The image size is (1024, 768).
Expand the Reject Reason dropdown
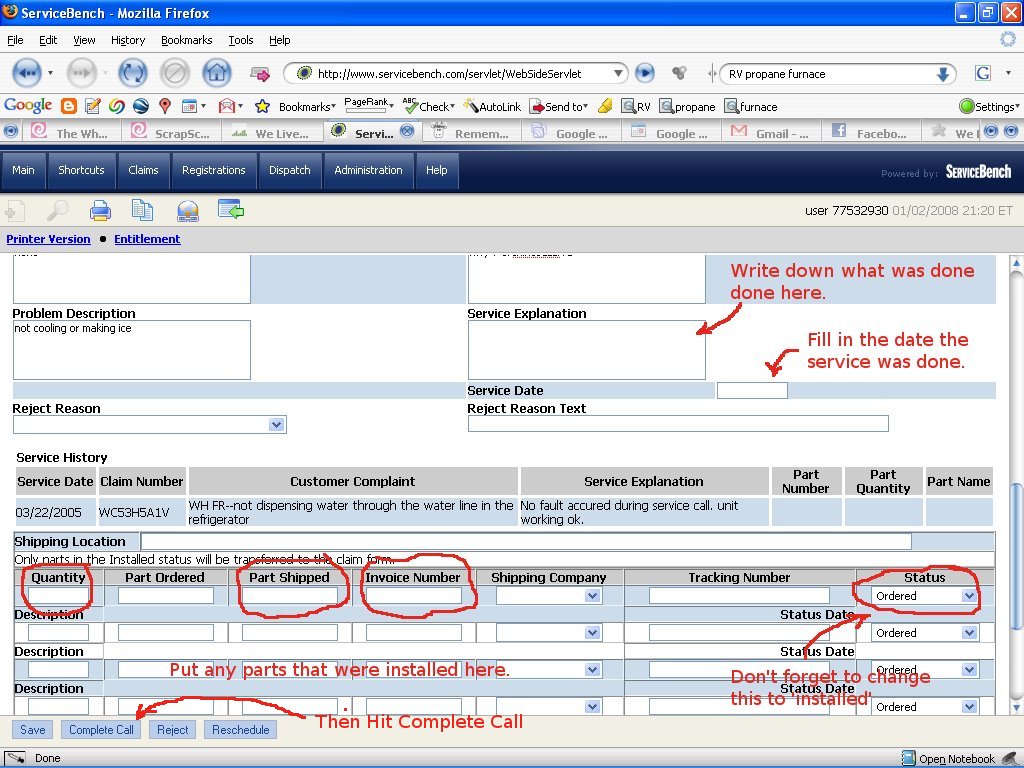pos(276,425)
